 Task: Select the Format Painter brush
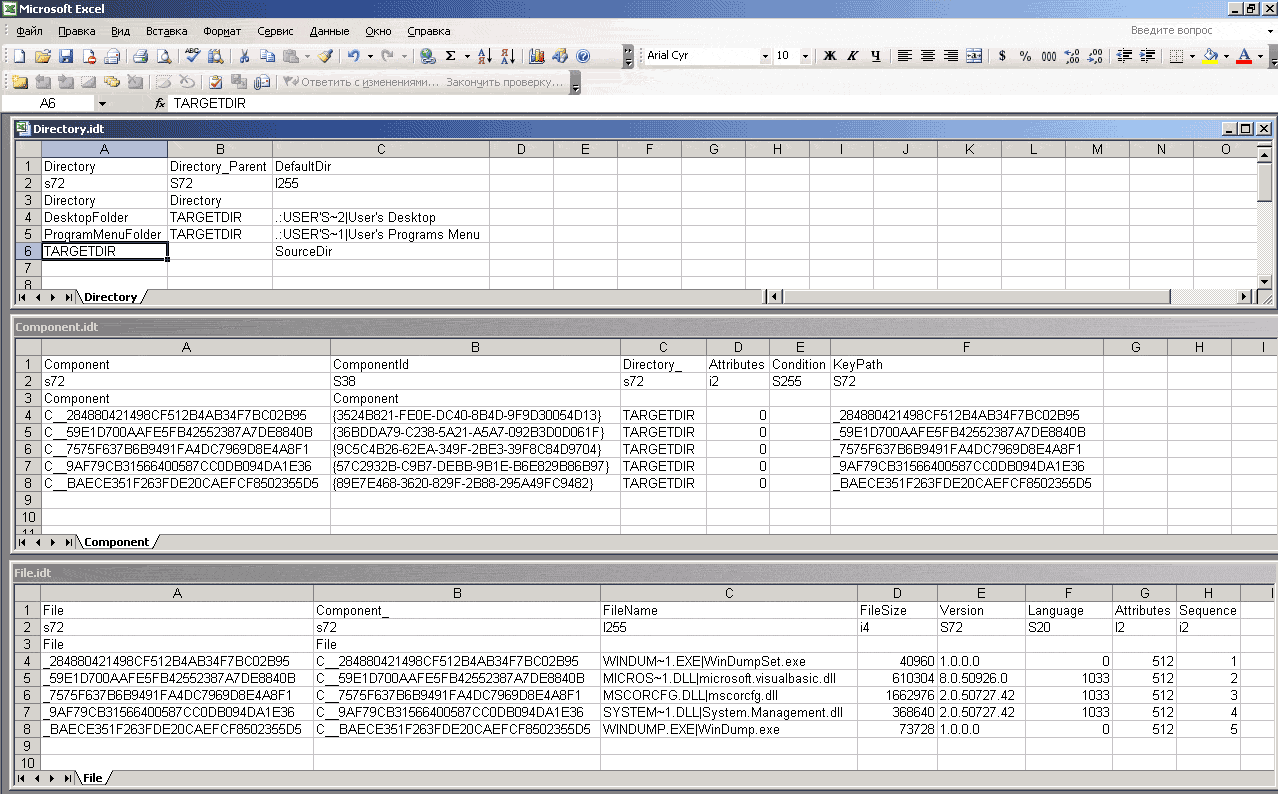(x=324, y=57)
